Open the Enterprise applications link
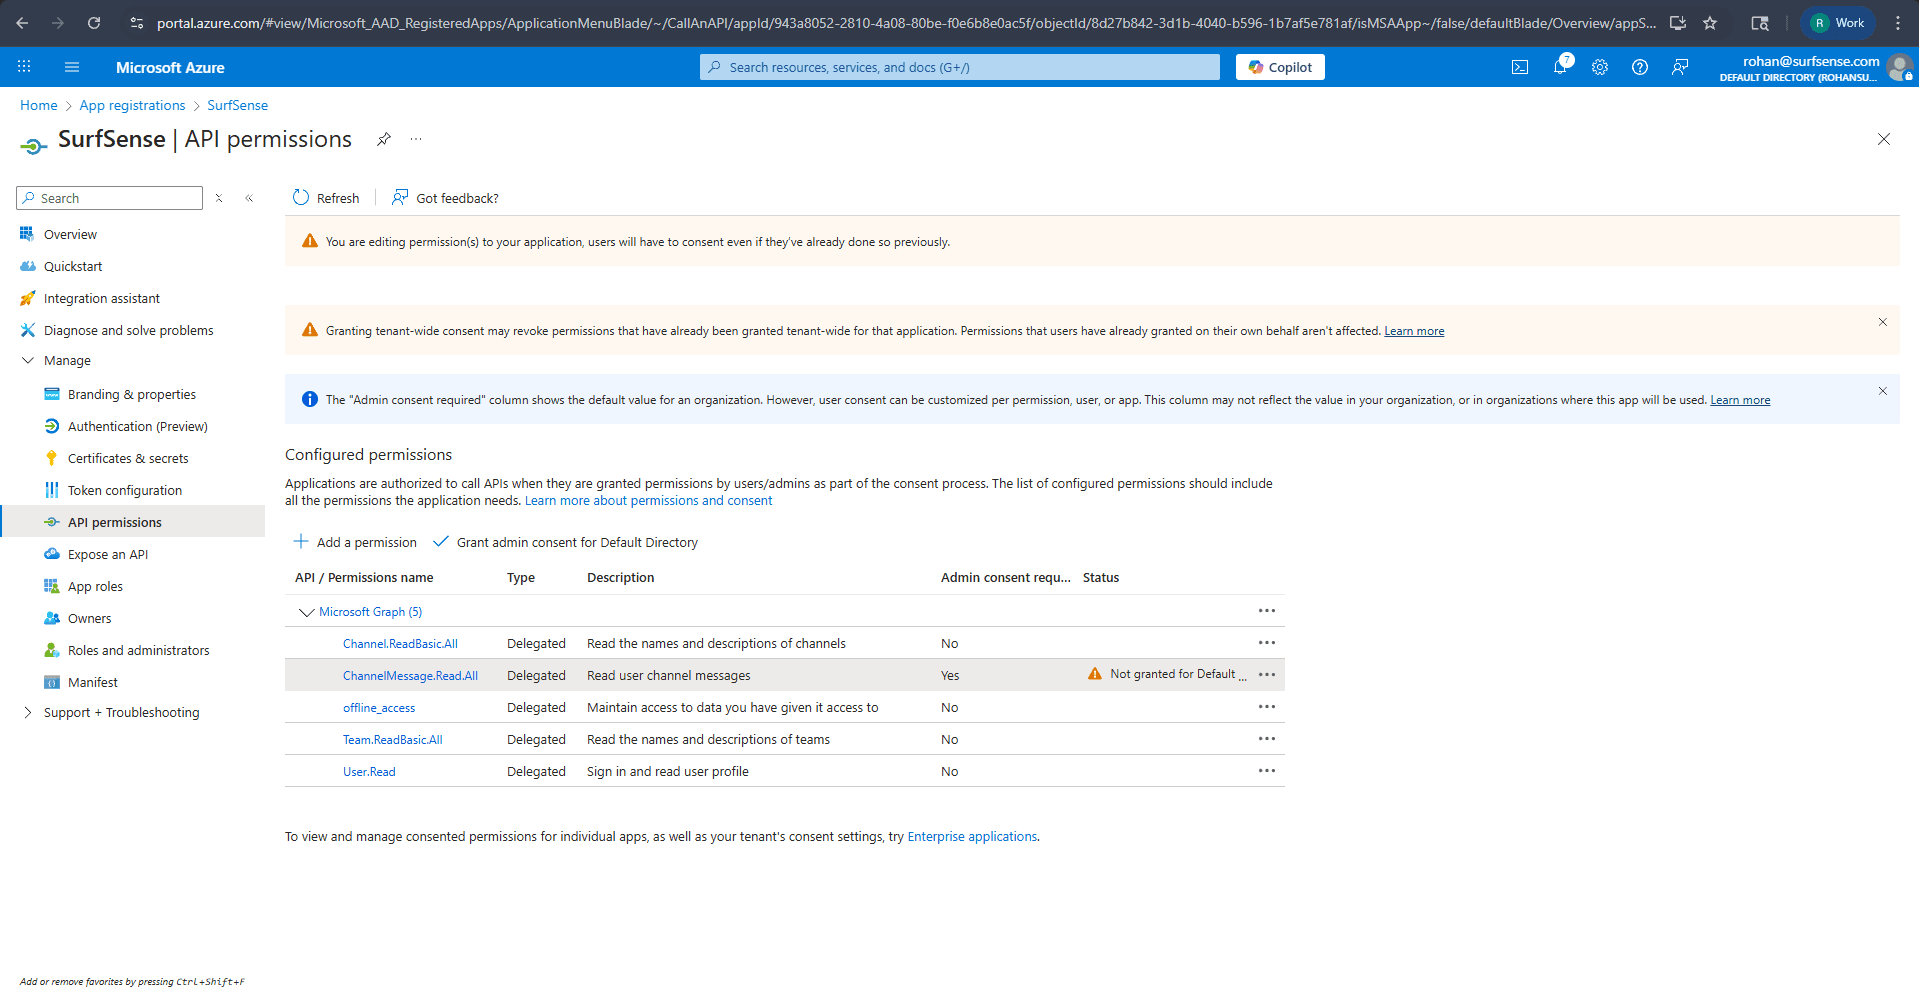Viewport: 1919px width, 990px height. [971, 836]
